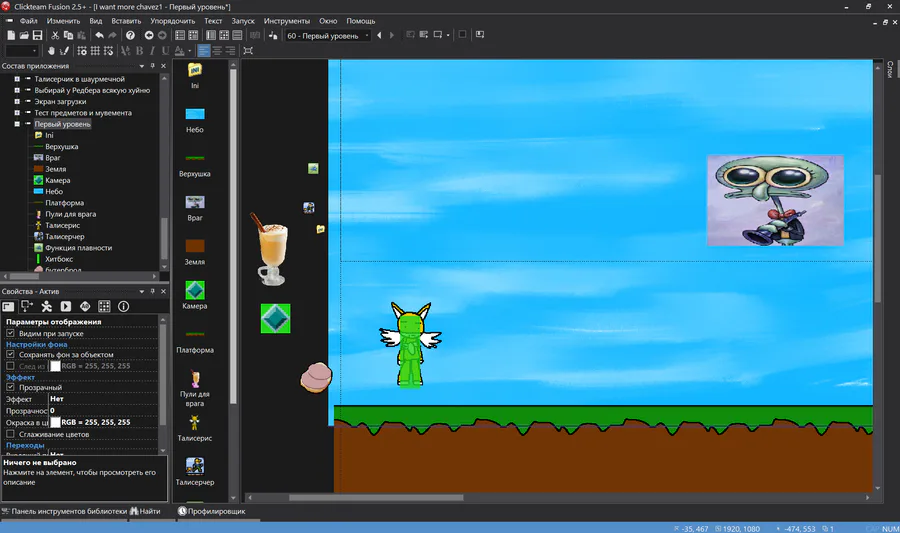Click the New file toolbar icon
Screen dimensions: 900x533
click(x=11, y=36)
